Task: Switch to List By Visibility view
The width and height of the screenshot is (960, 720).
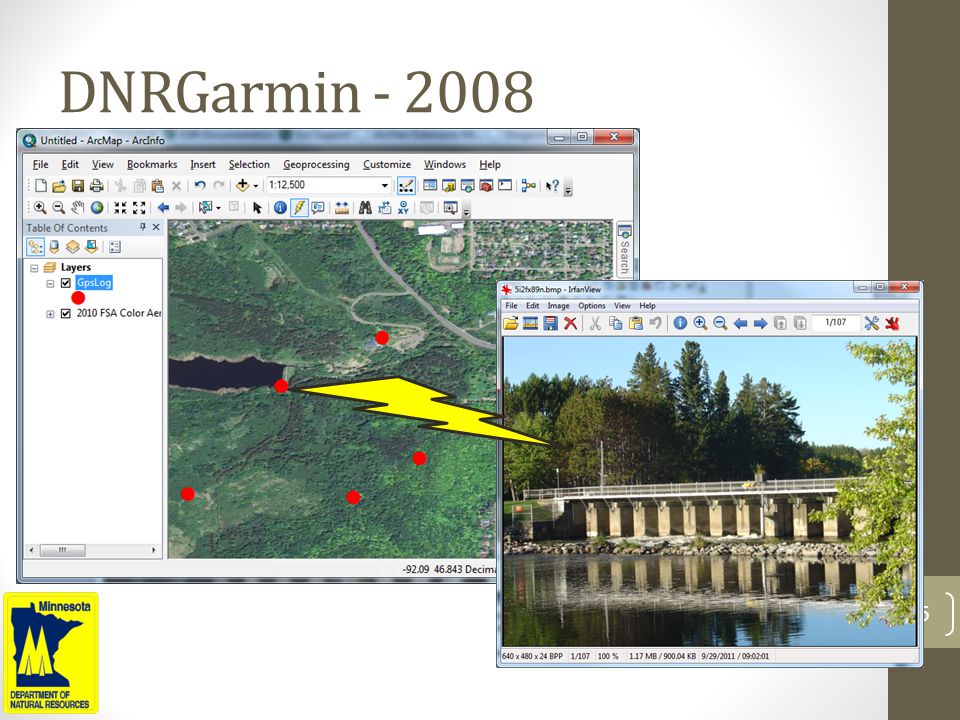Action: coord(73,247)
